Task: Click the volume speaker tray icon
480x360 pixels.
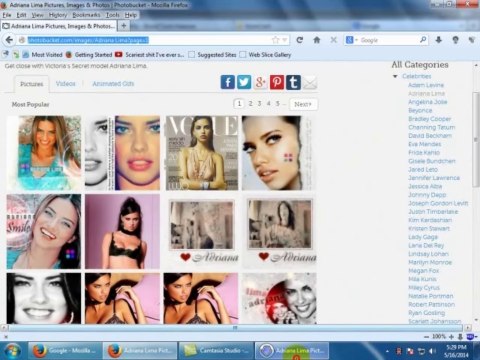Action: [x=432, y=351]
